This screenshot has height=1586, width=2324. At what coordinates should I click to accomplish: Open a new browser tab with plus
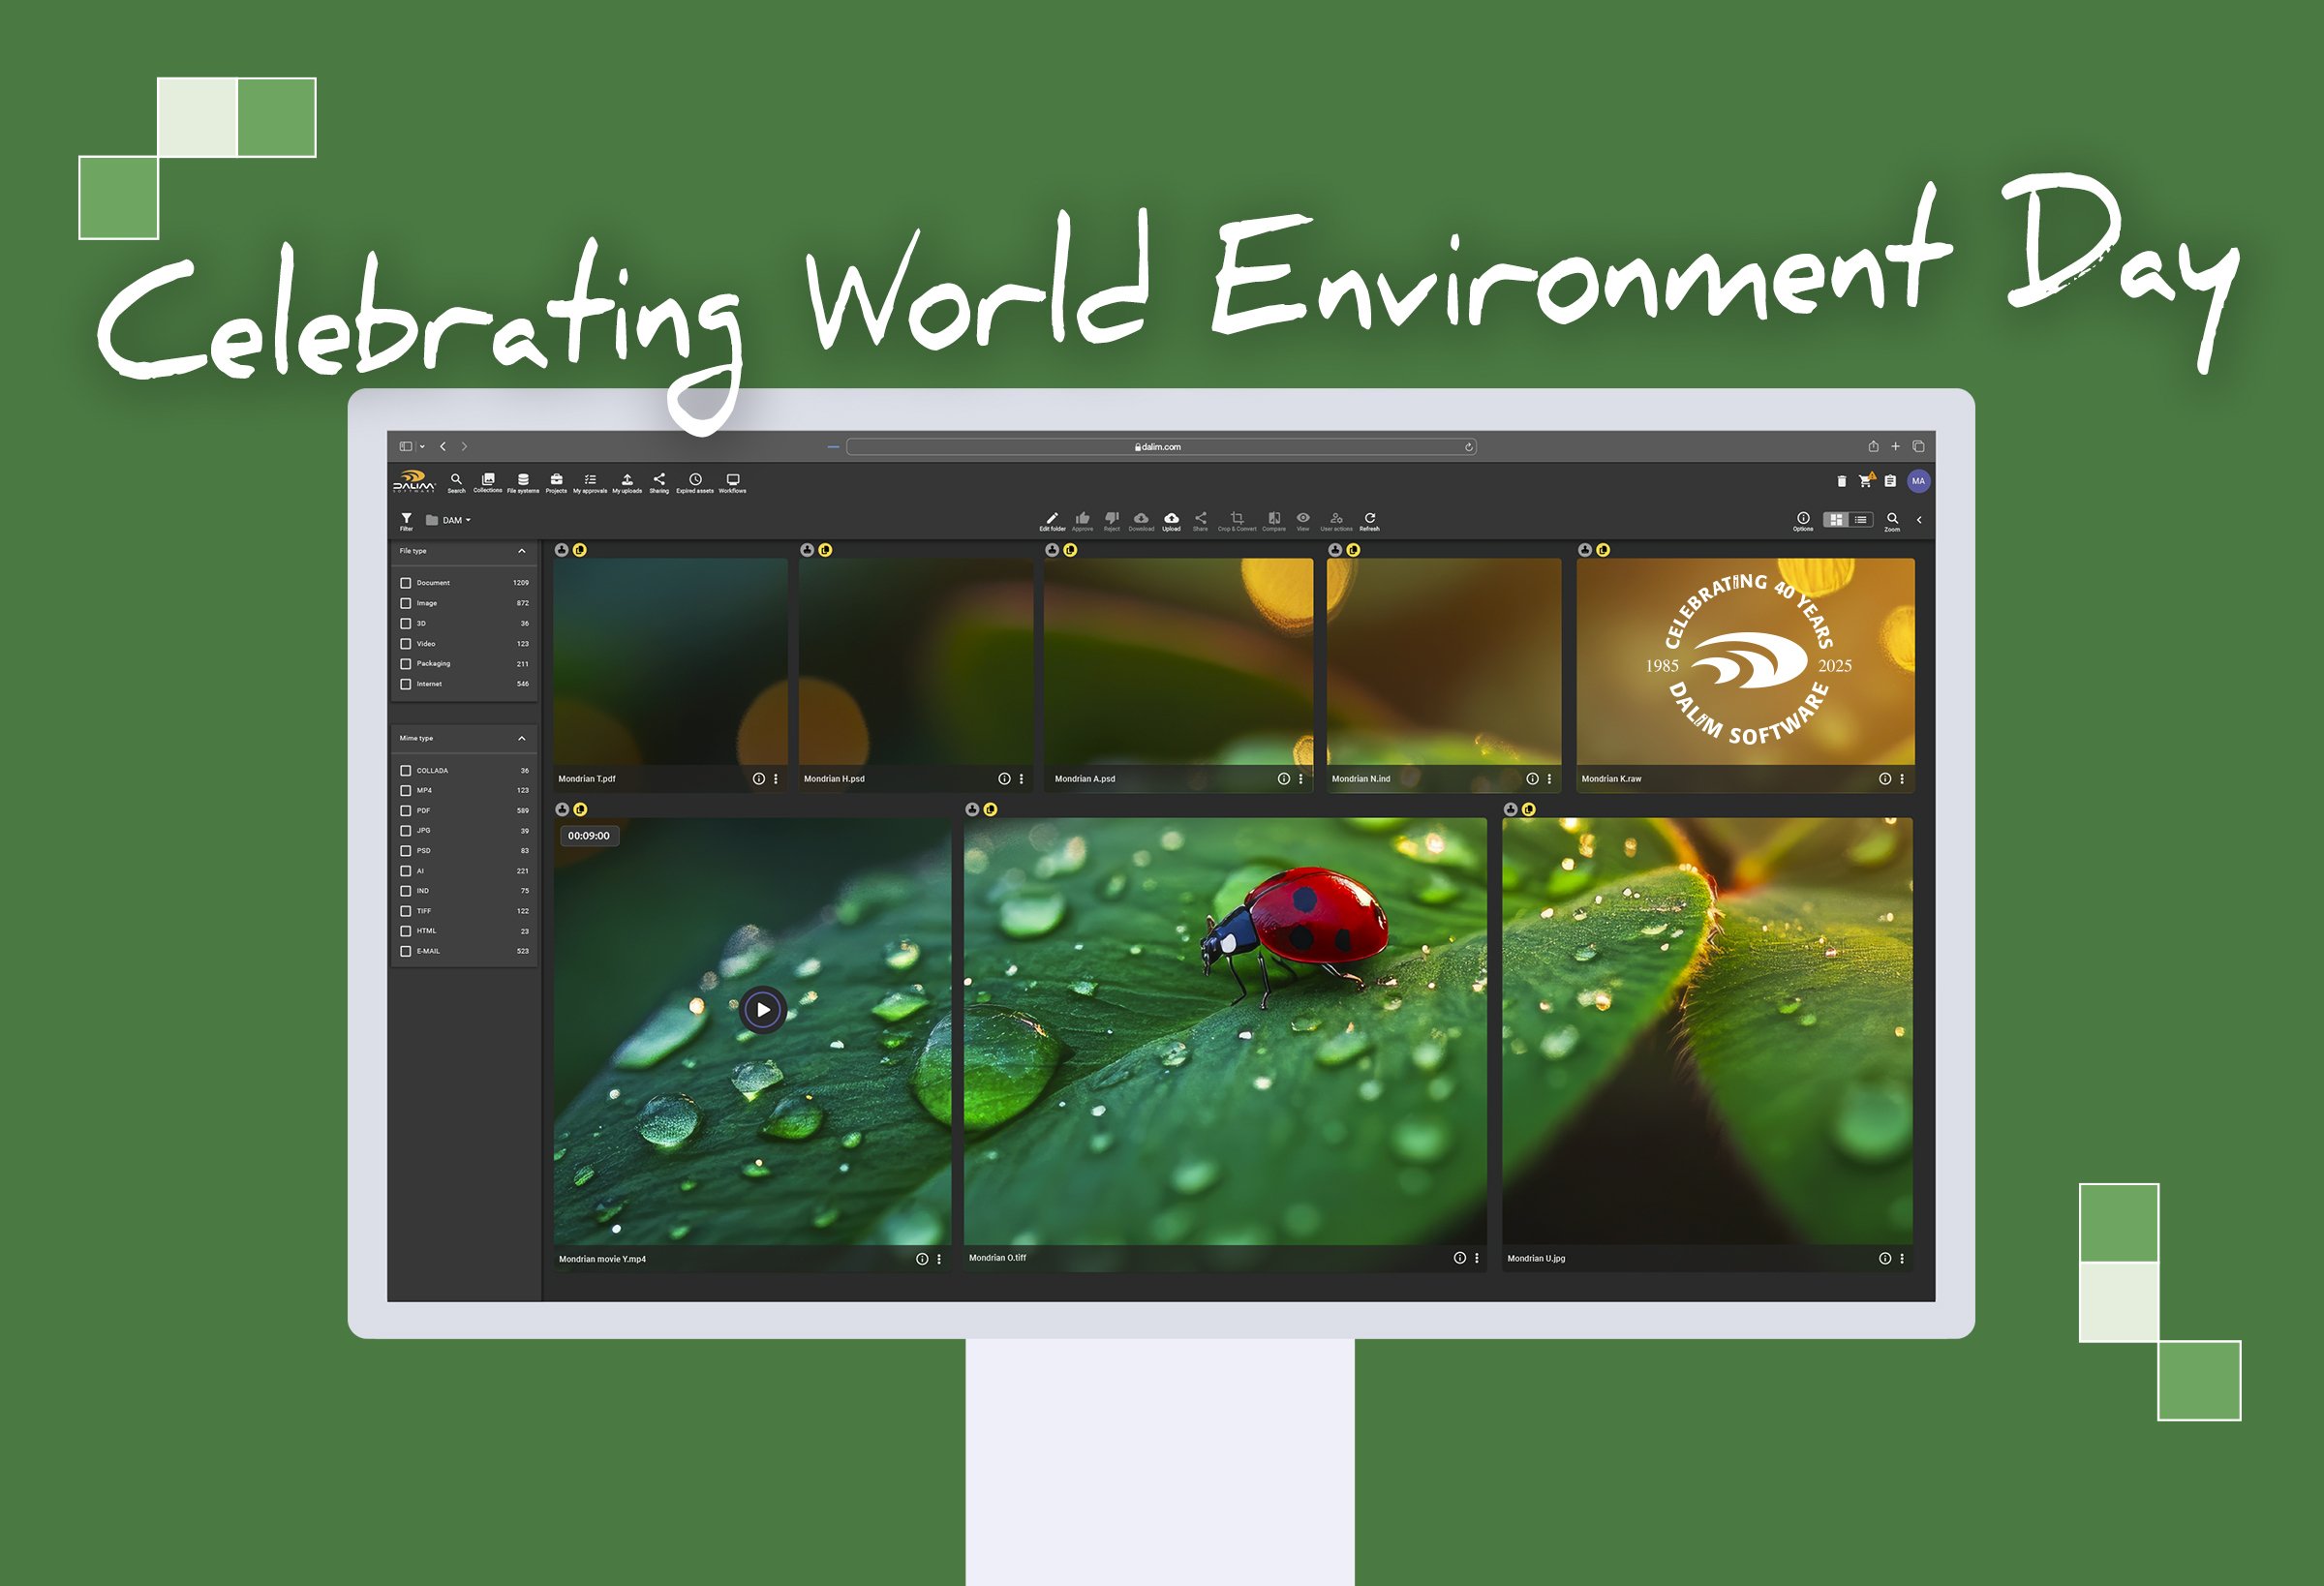[1895, 447]
